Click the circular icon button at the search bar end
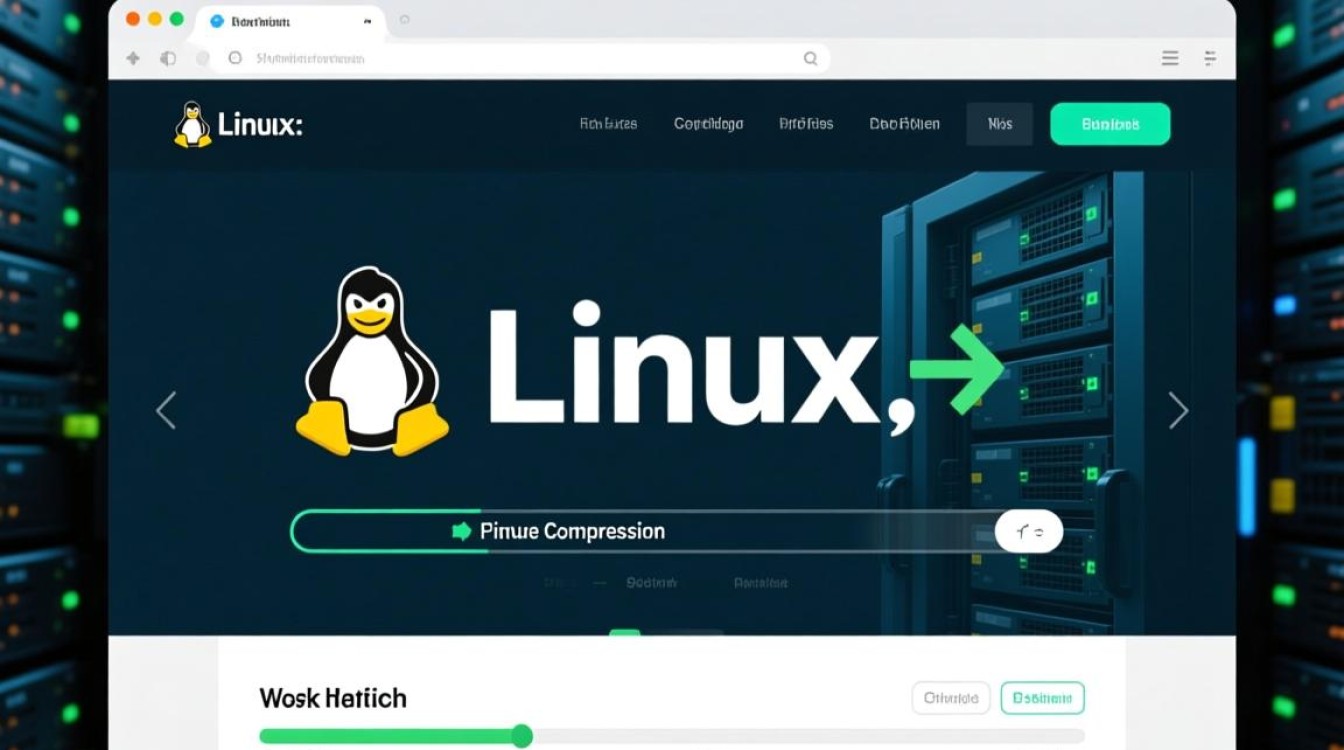1344x750 pixels. 1028,531
